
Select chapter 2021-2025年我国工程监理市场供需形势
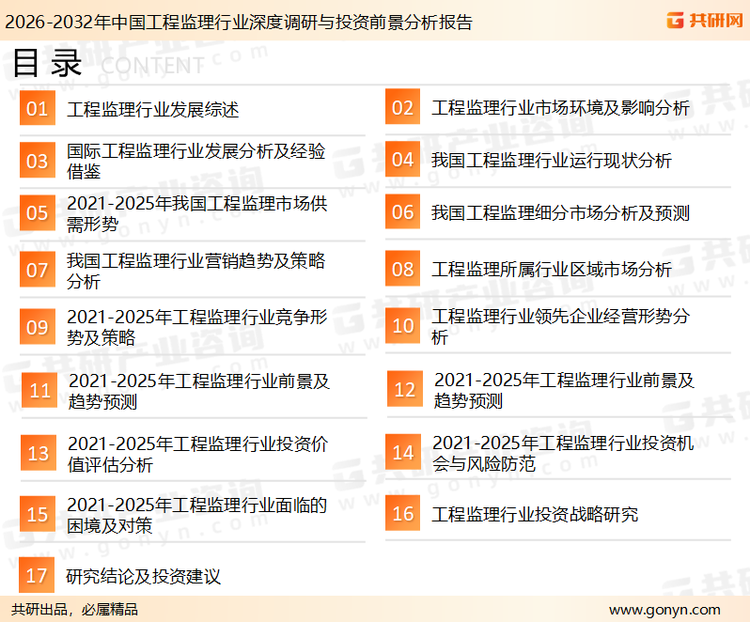[x=197, y=214]
